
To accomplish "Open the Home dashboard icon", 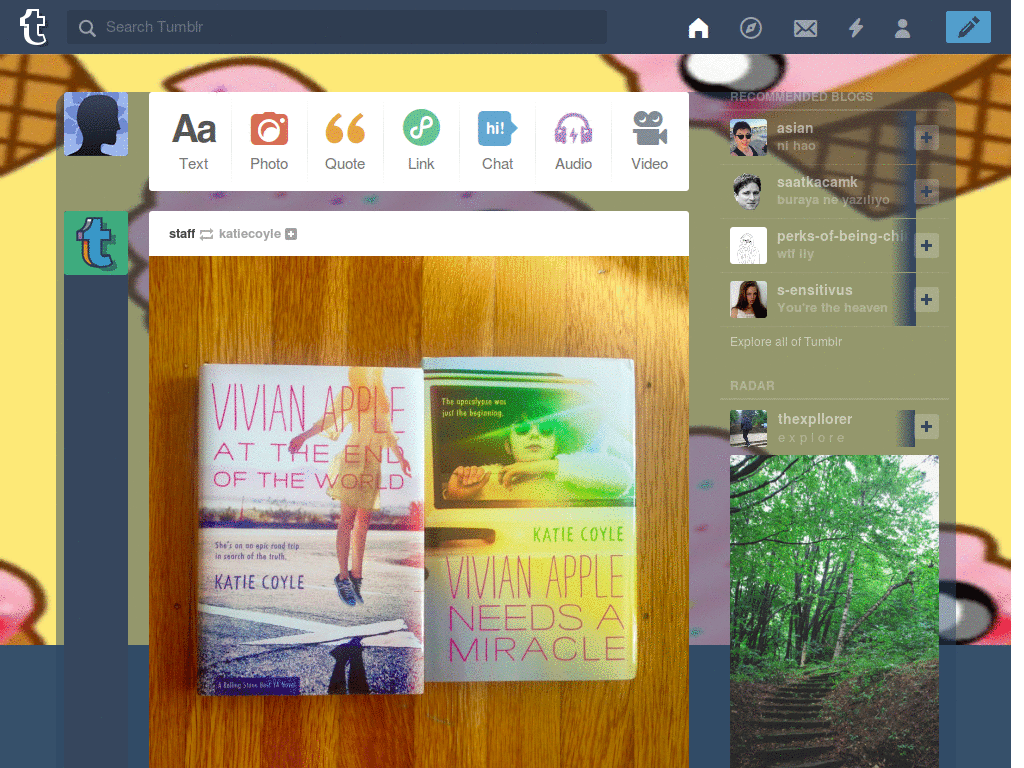I will pos(698,28).
